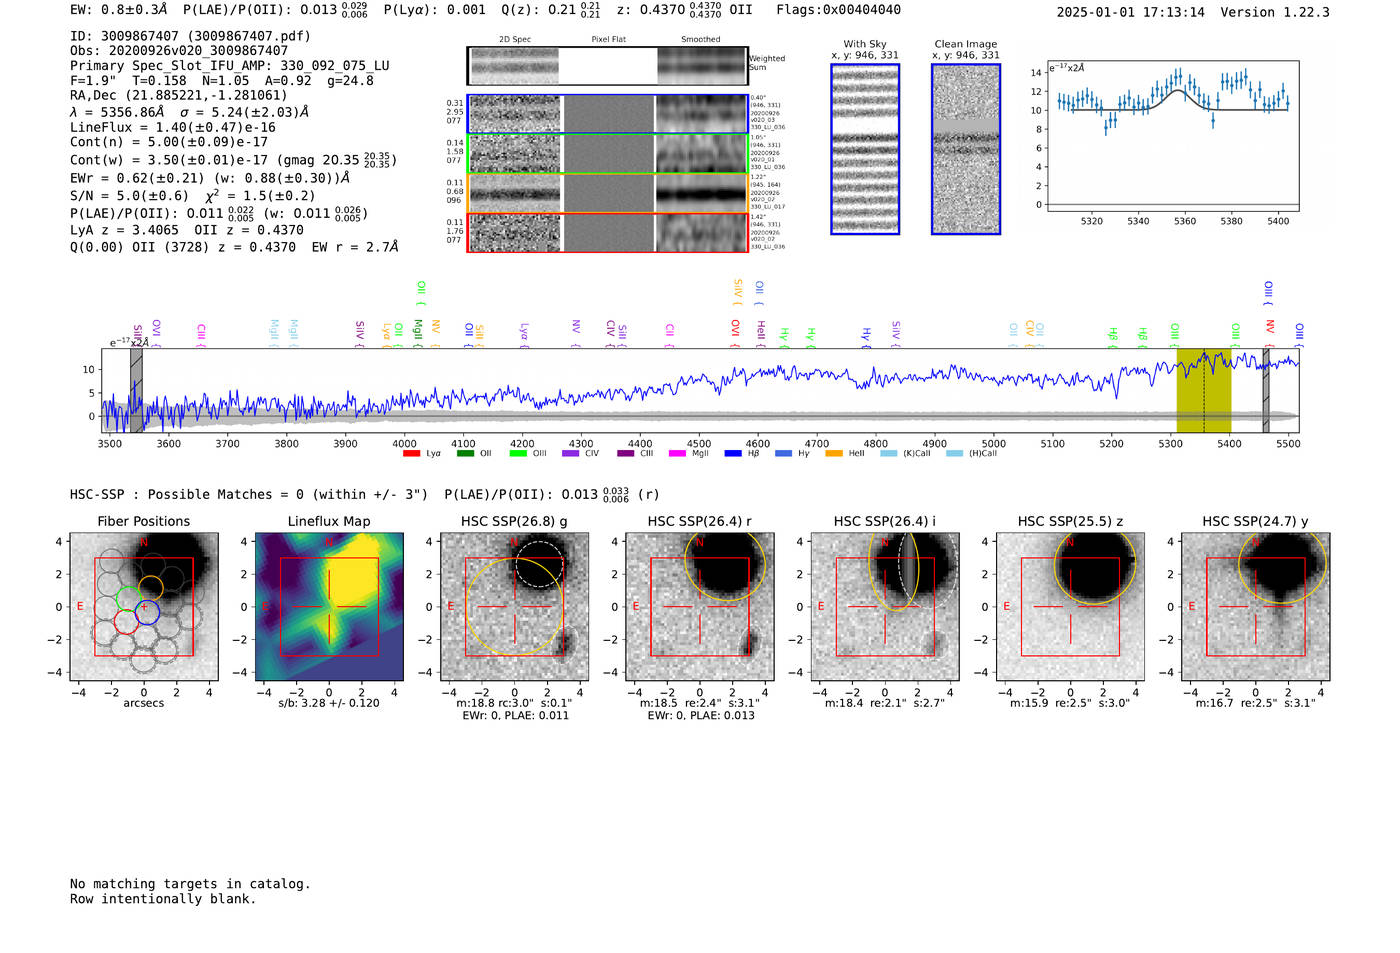
Task: Click the s/b: 3.28 +/- 0.120 caption
Action: click(x=329, y=703)
